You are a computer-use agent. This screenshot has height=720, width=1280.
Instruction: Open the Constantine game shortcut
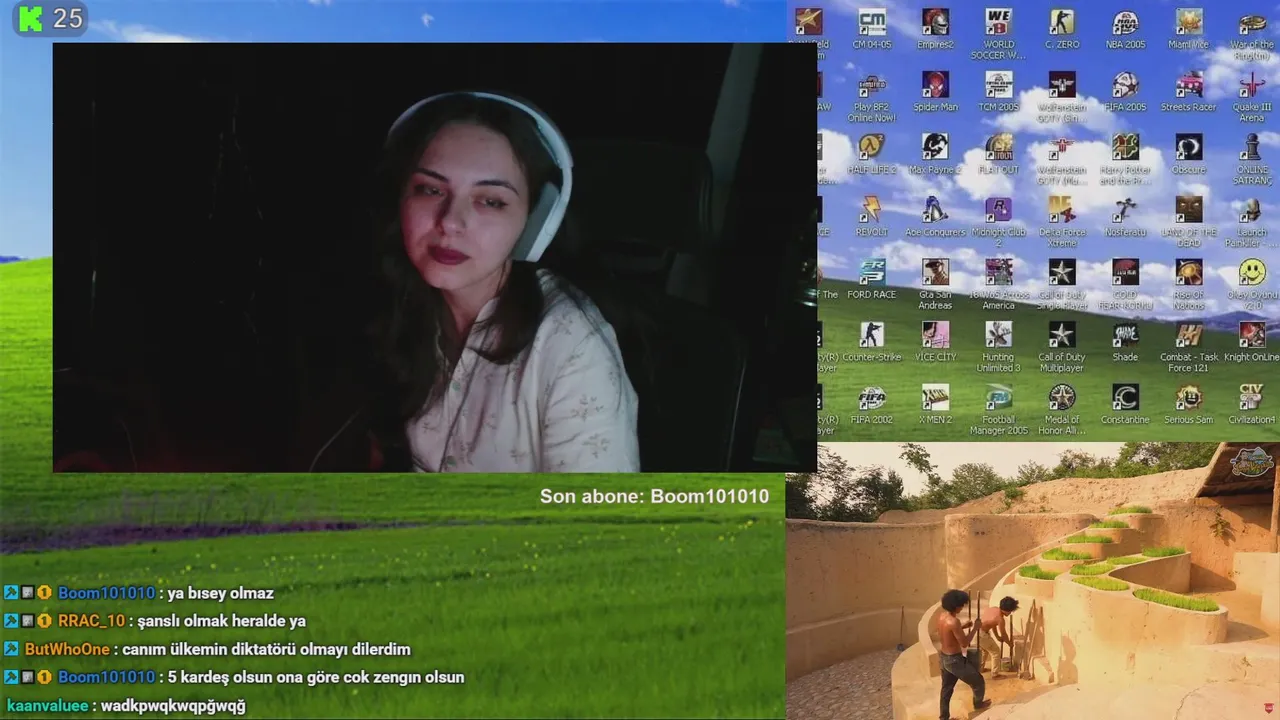click(x=1125, y=405)
